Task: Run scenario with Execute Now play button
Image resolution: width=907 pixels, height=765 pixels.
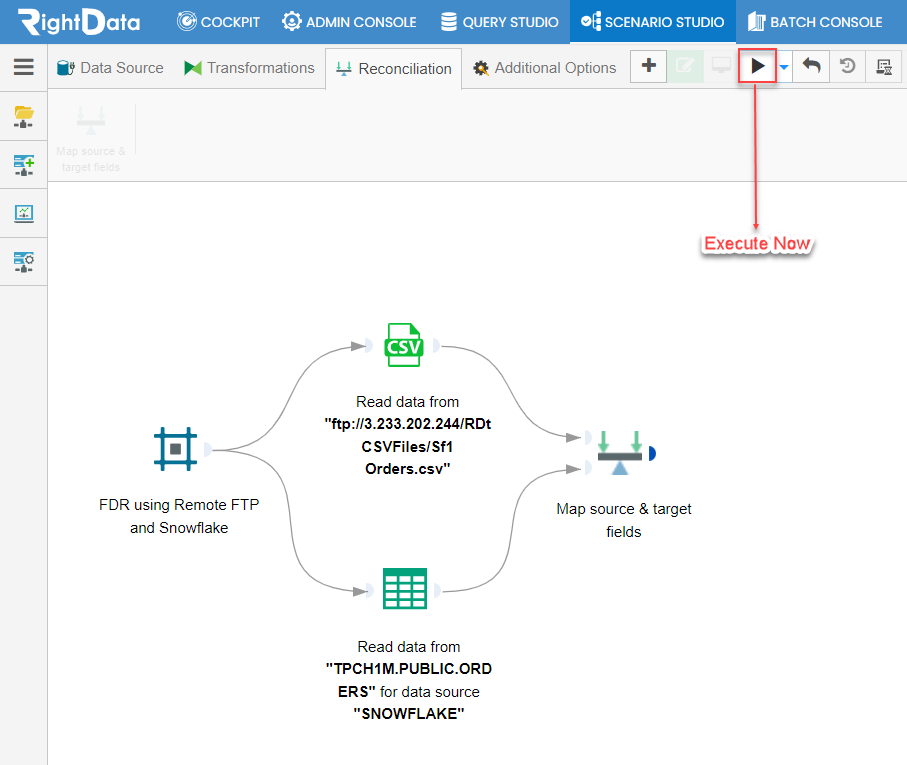Action: pos(757,66)
